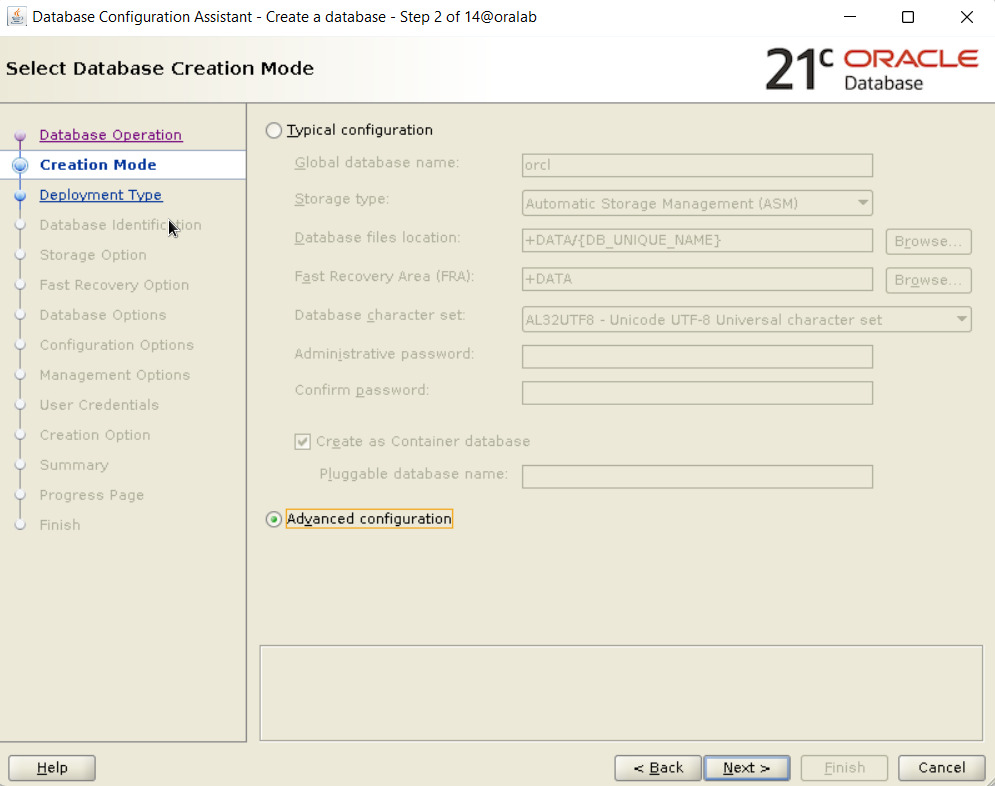Click the Creation Mode step indicator circle

click(20, 166)
